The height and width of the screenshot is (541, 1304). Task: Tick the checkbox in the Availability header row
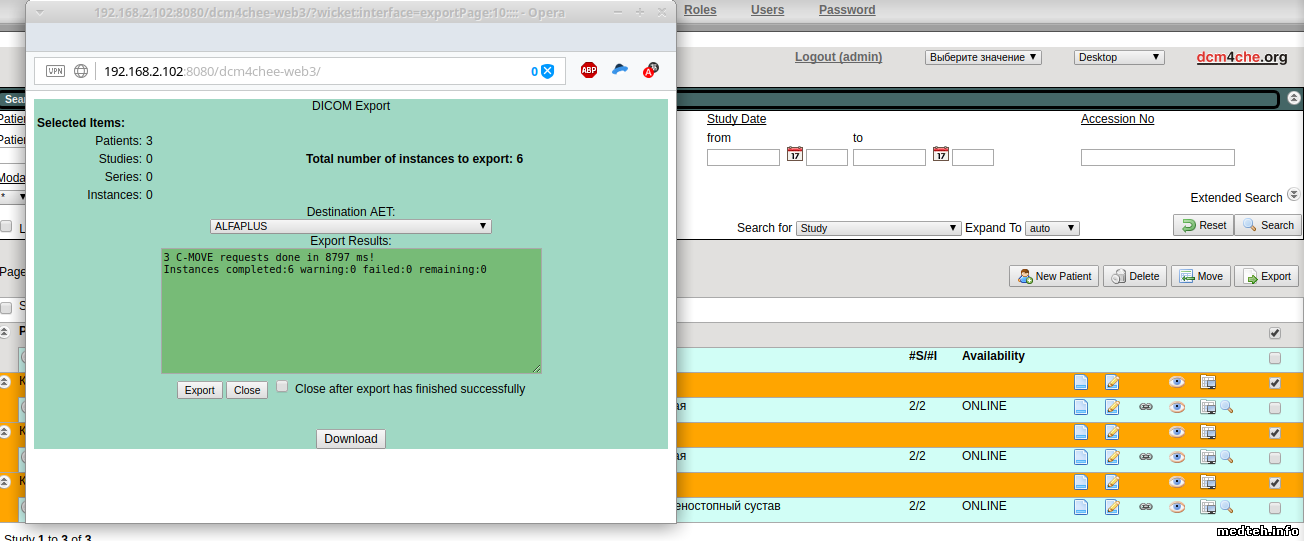(x=1274, y=358)
